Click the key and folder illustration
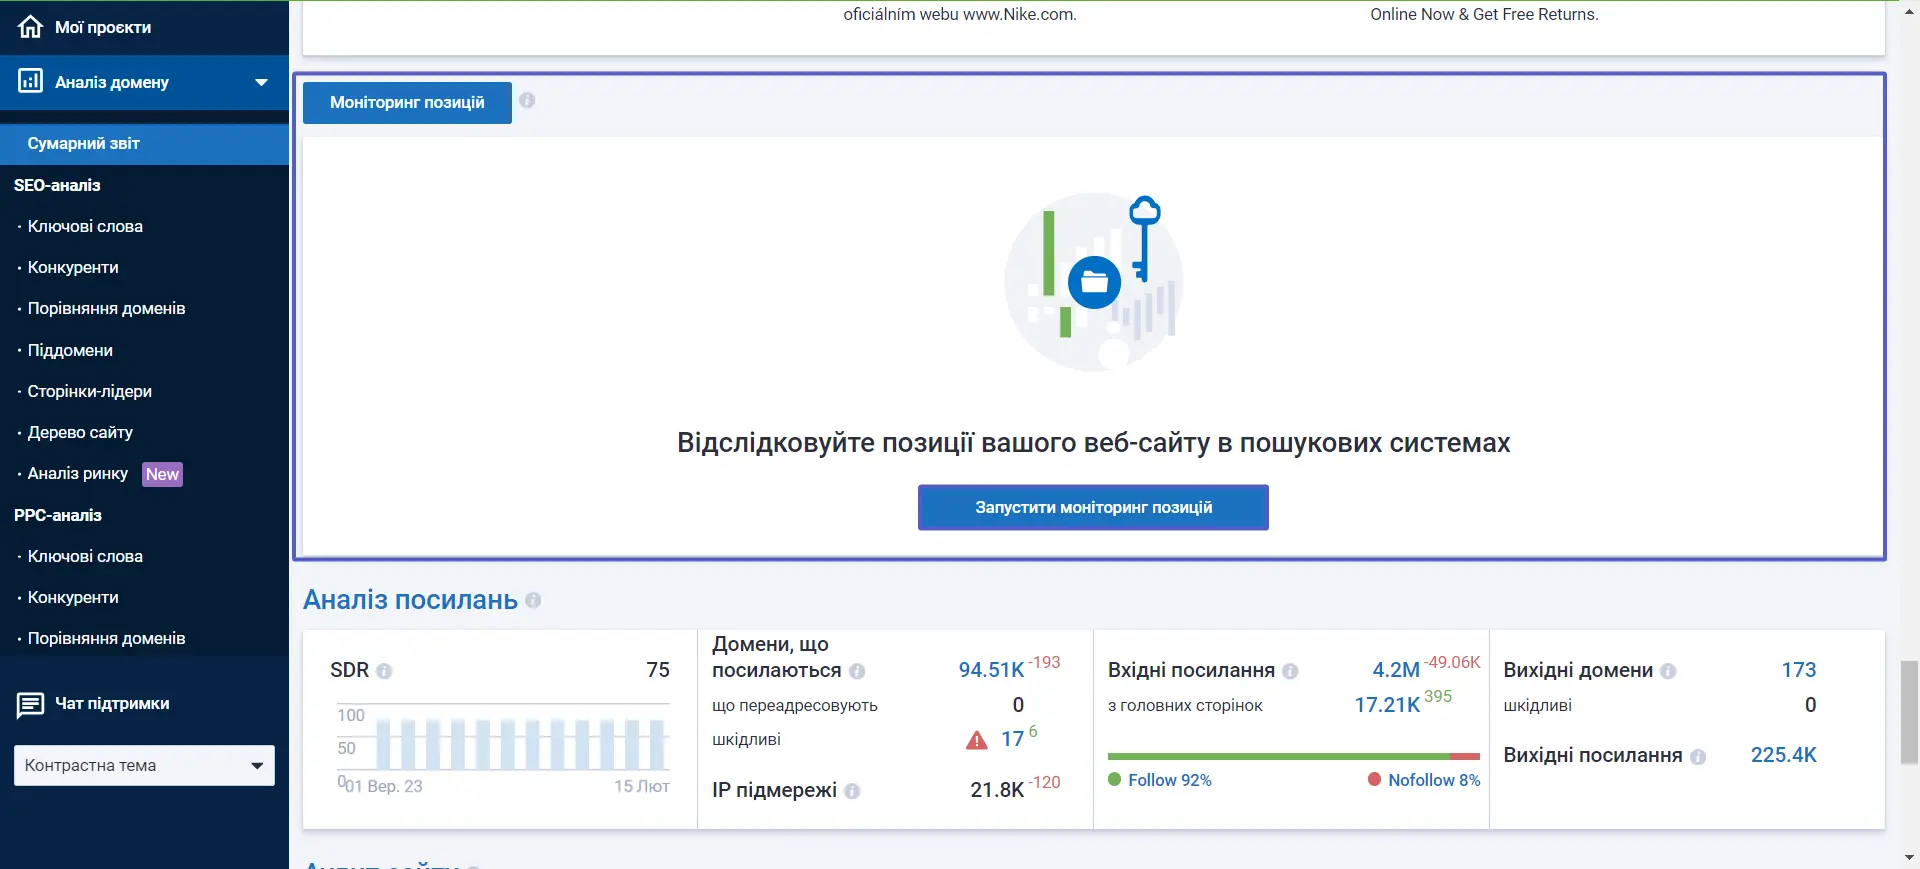The image size is (1920, 869). [1094, 282]
